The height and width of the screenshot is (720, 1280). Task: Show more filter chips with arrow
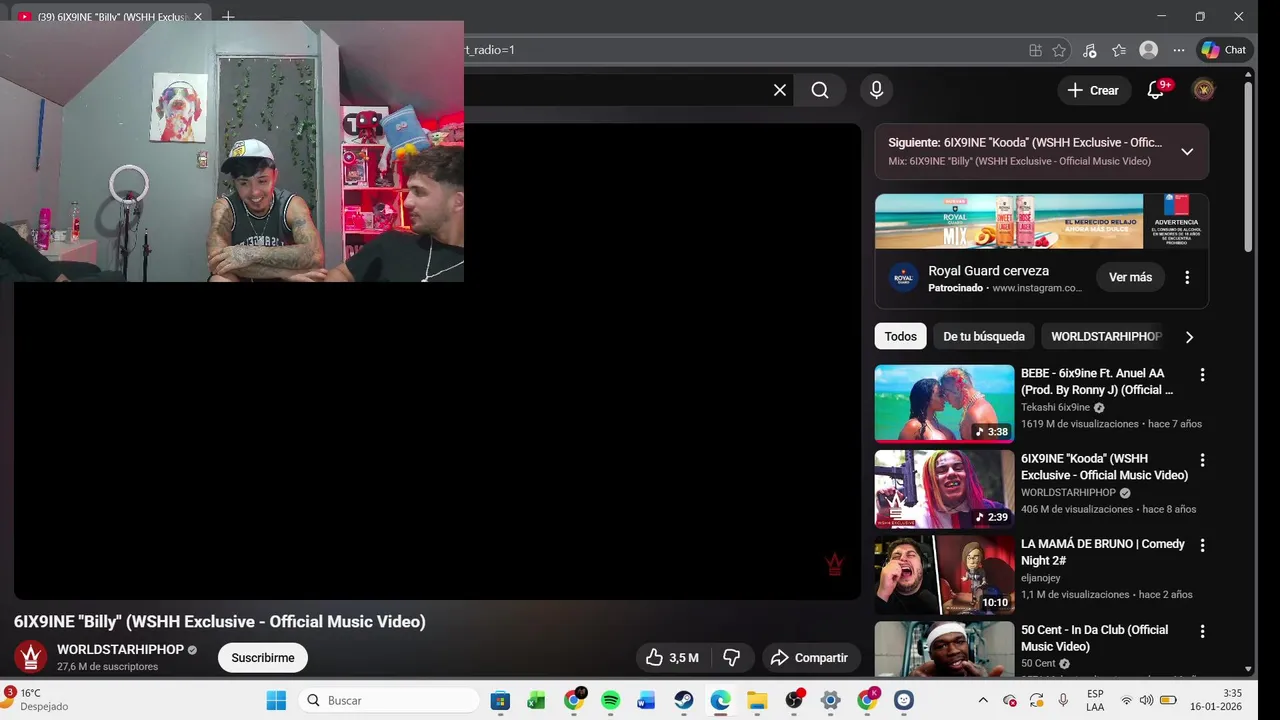(x=1189, y=337)
